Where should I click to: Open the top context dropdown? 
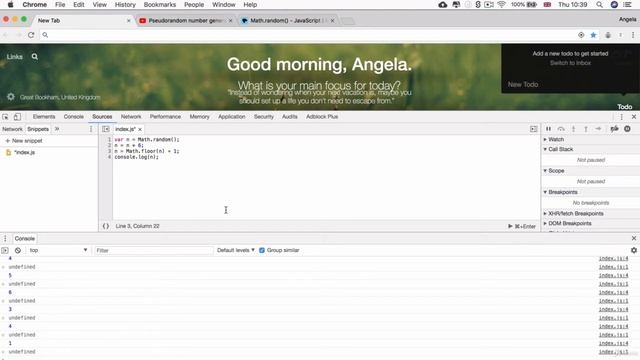coord(58,250)
